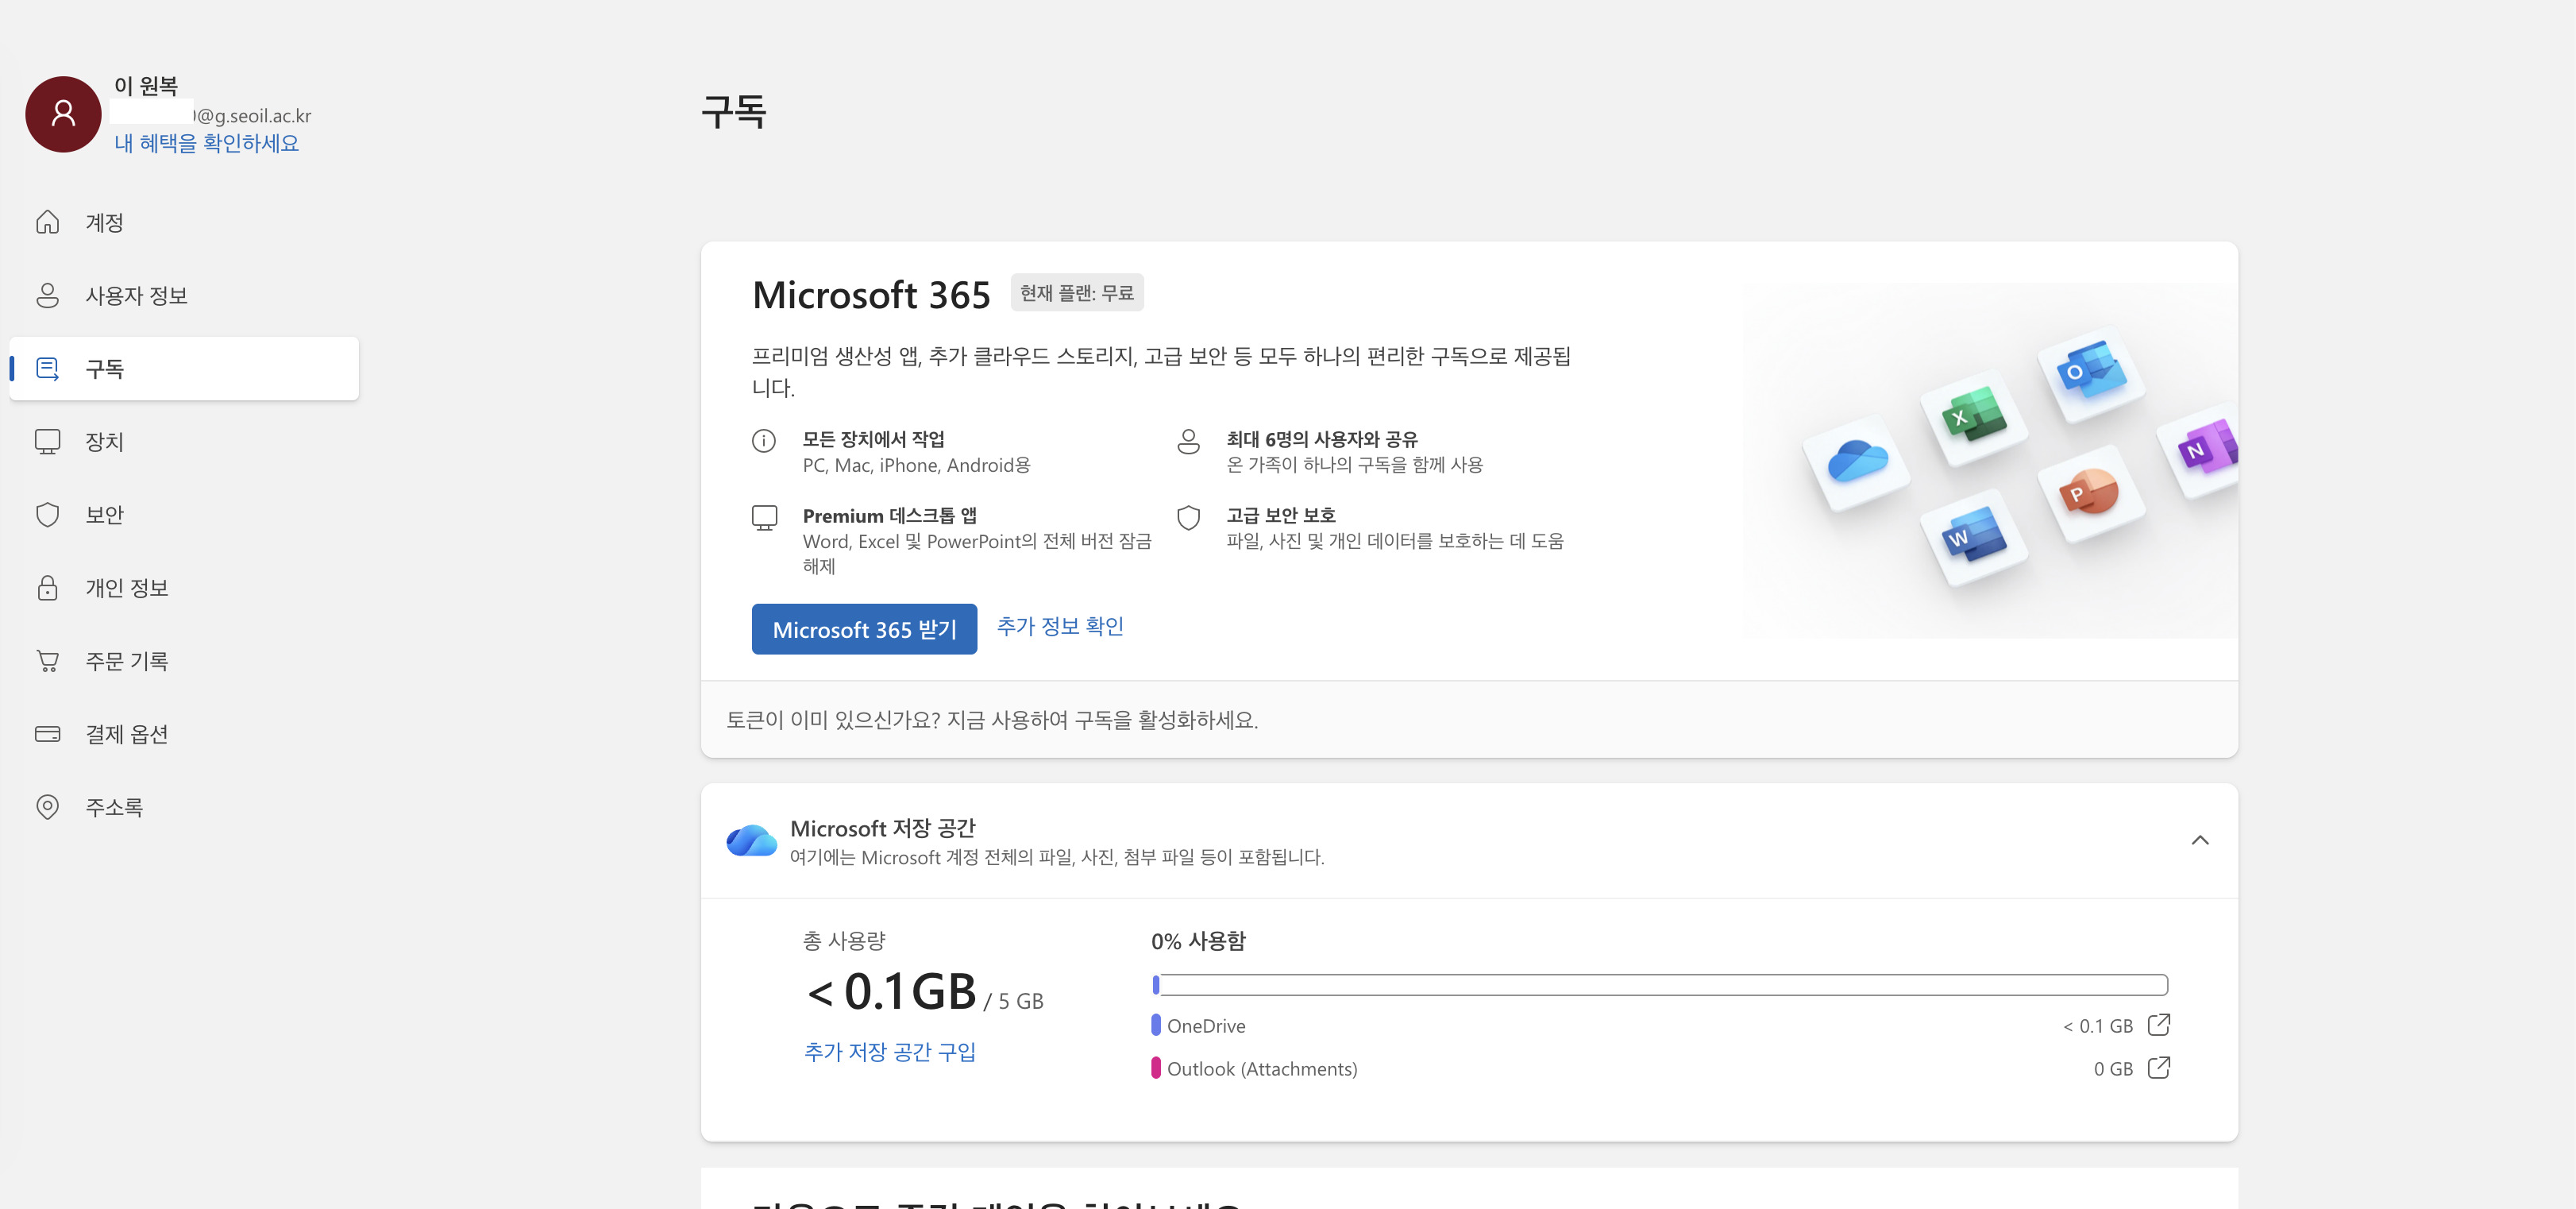
Task: Click 내 혜택을 확인하세요 link
Action: click(x=206, y=143)
